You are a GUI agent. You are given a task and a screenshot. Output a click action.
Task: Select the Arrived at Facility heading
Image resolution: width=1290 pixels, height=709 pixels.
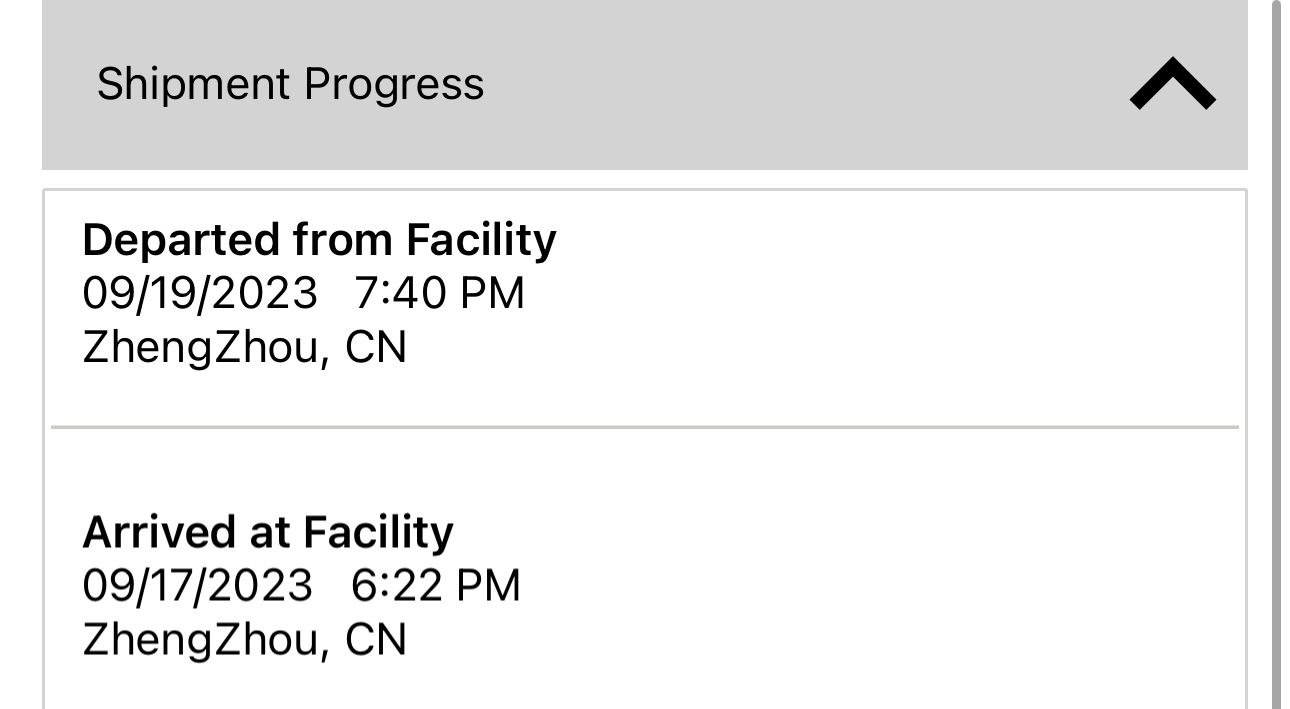pyautogui.click(x=267, y=532)
